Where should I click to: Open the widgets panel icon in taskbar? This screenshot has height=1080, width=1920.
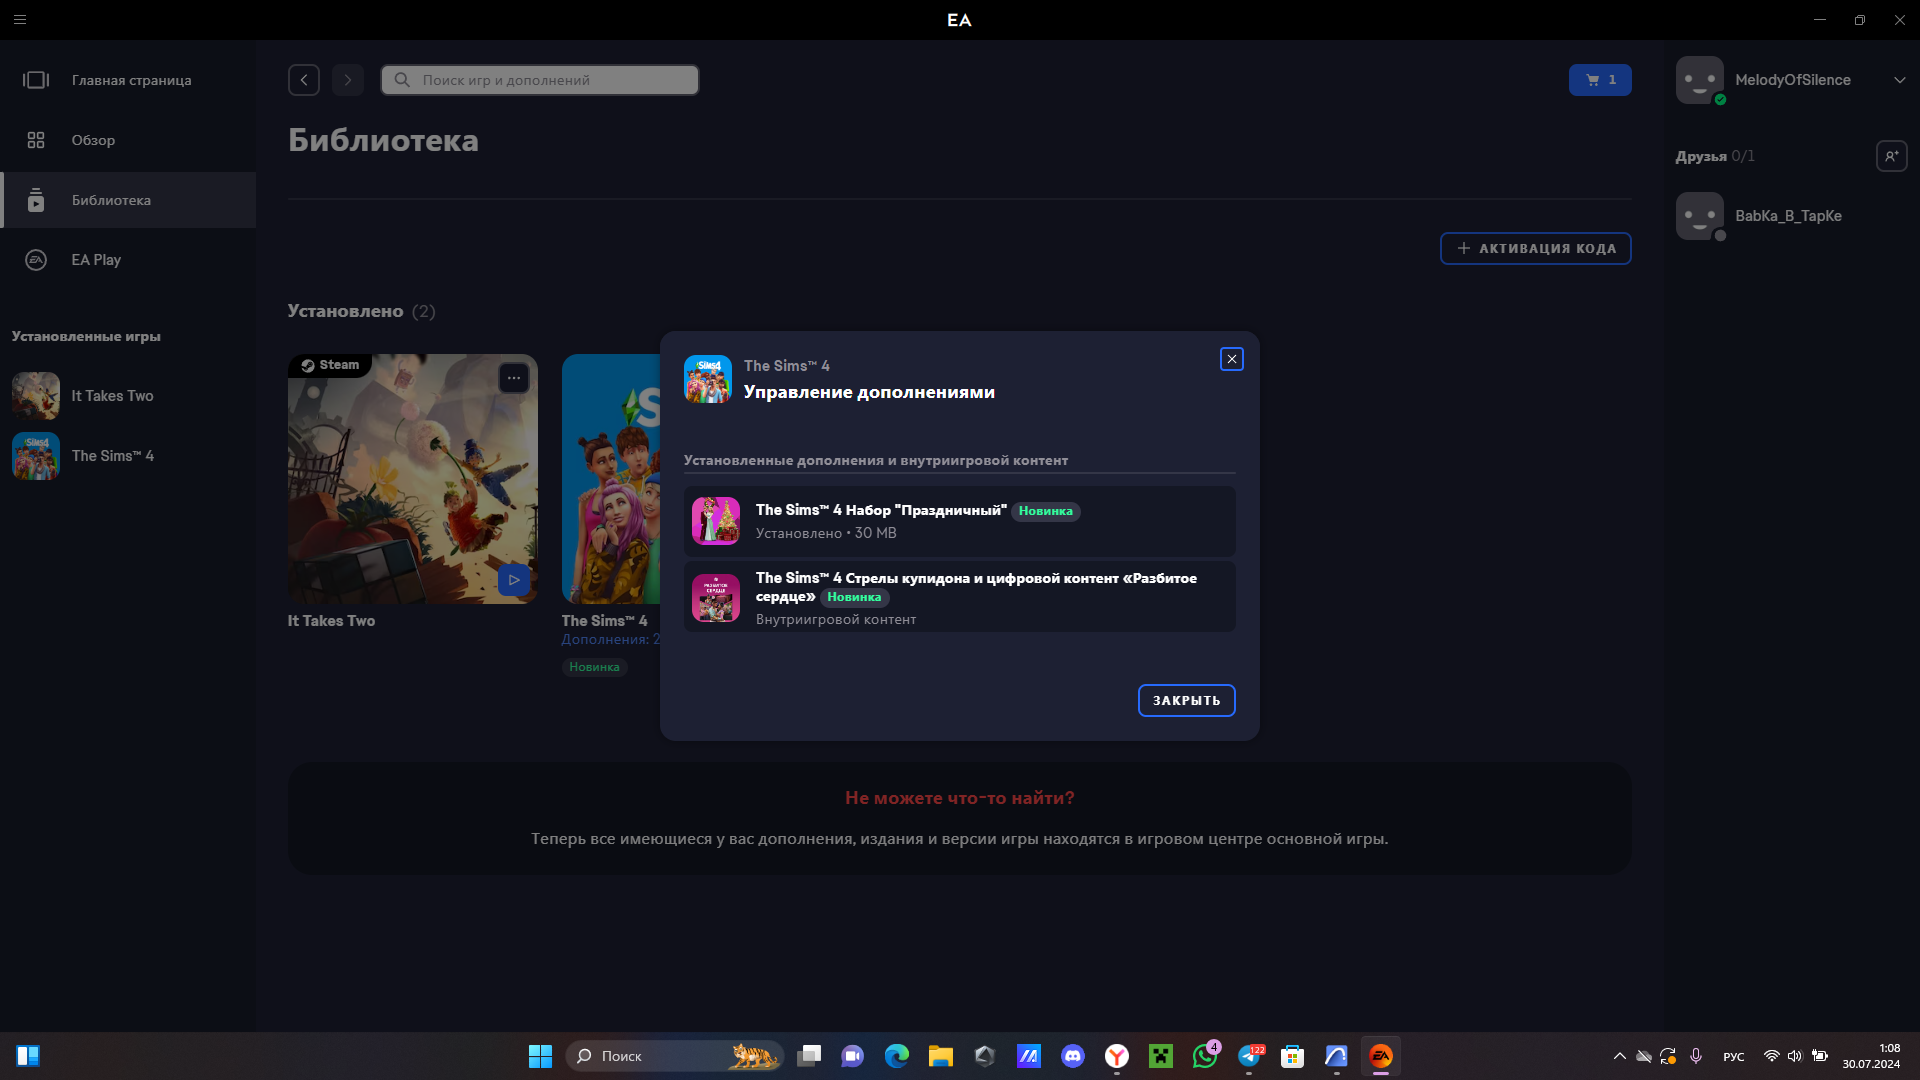pos(28,1056)
